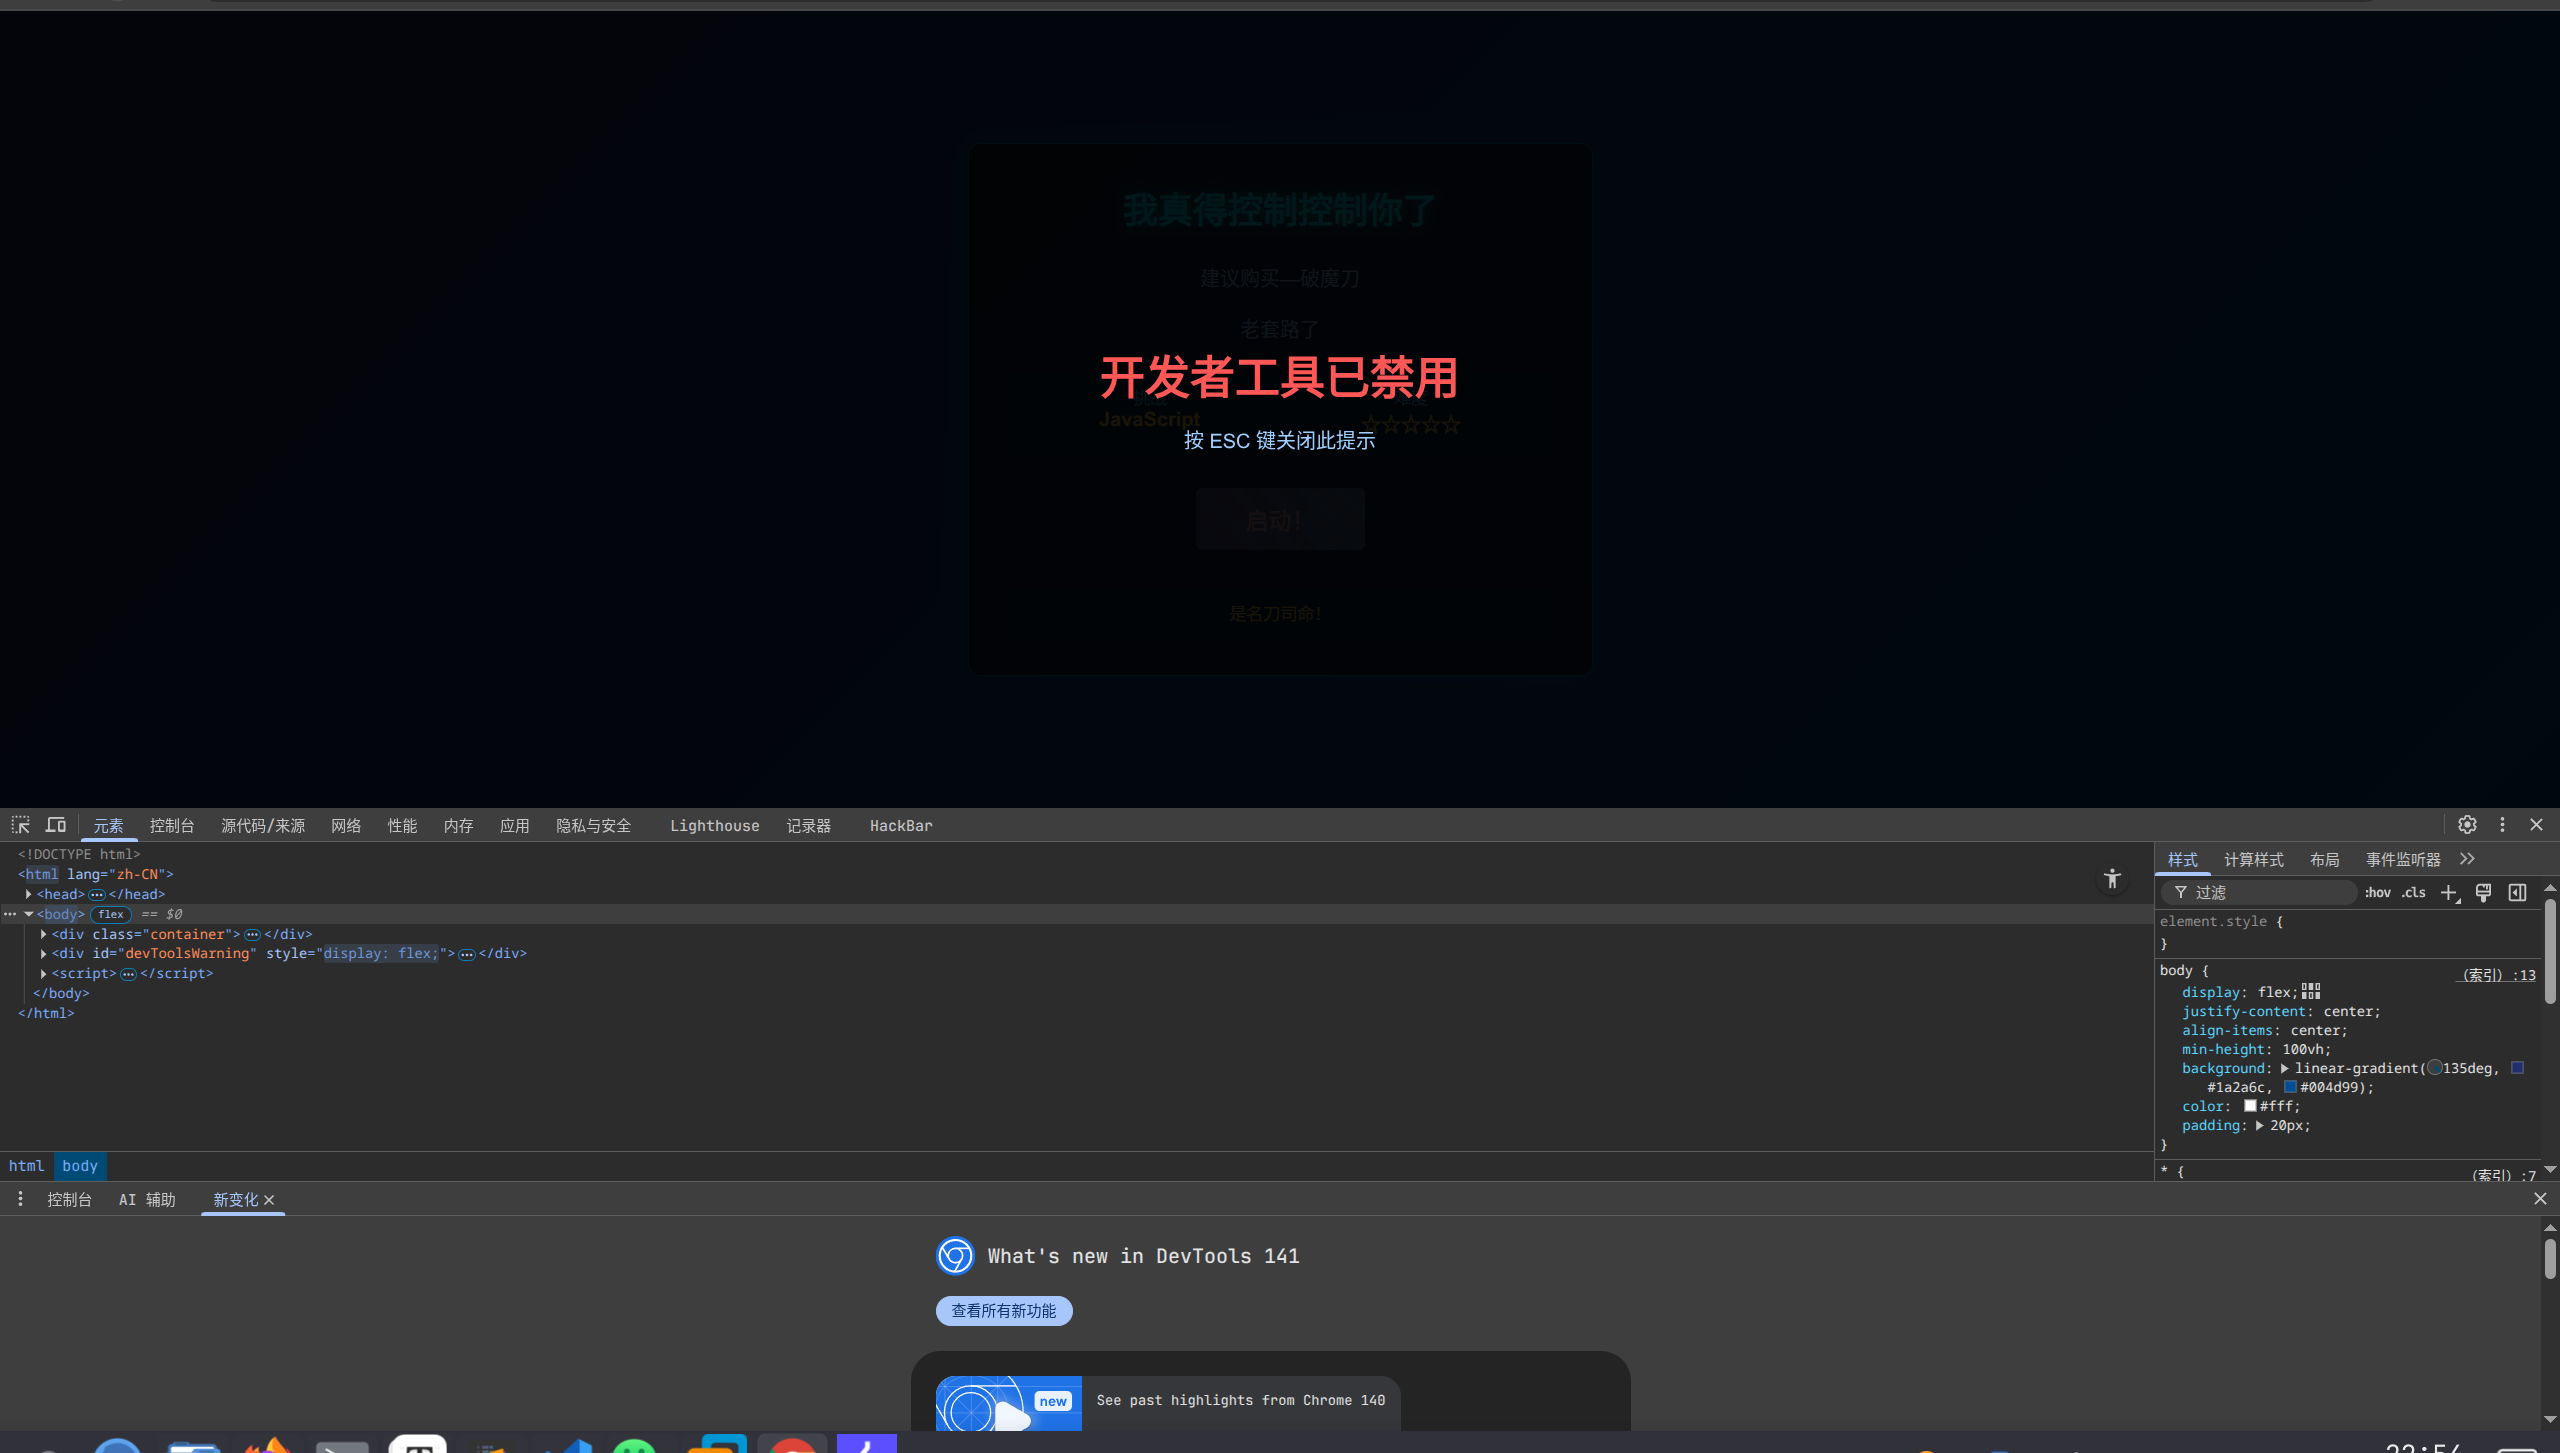Screen dimensions: 2560x1453
Task: Open the #004d99 color swatch
Action: pyautogui.click(x=2290, y=1087)
